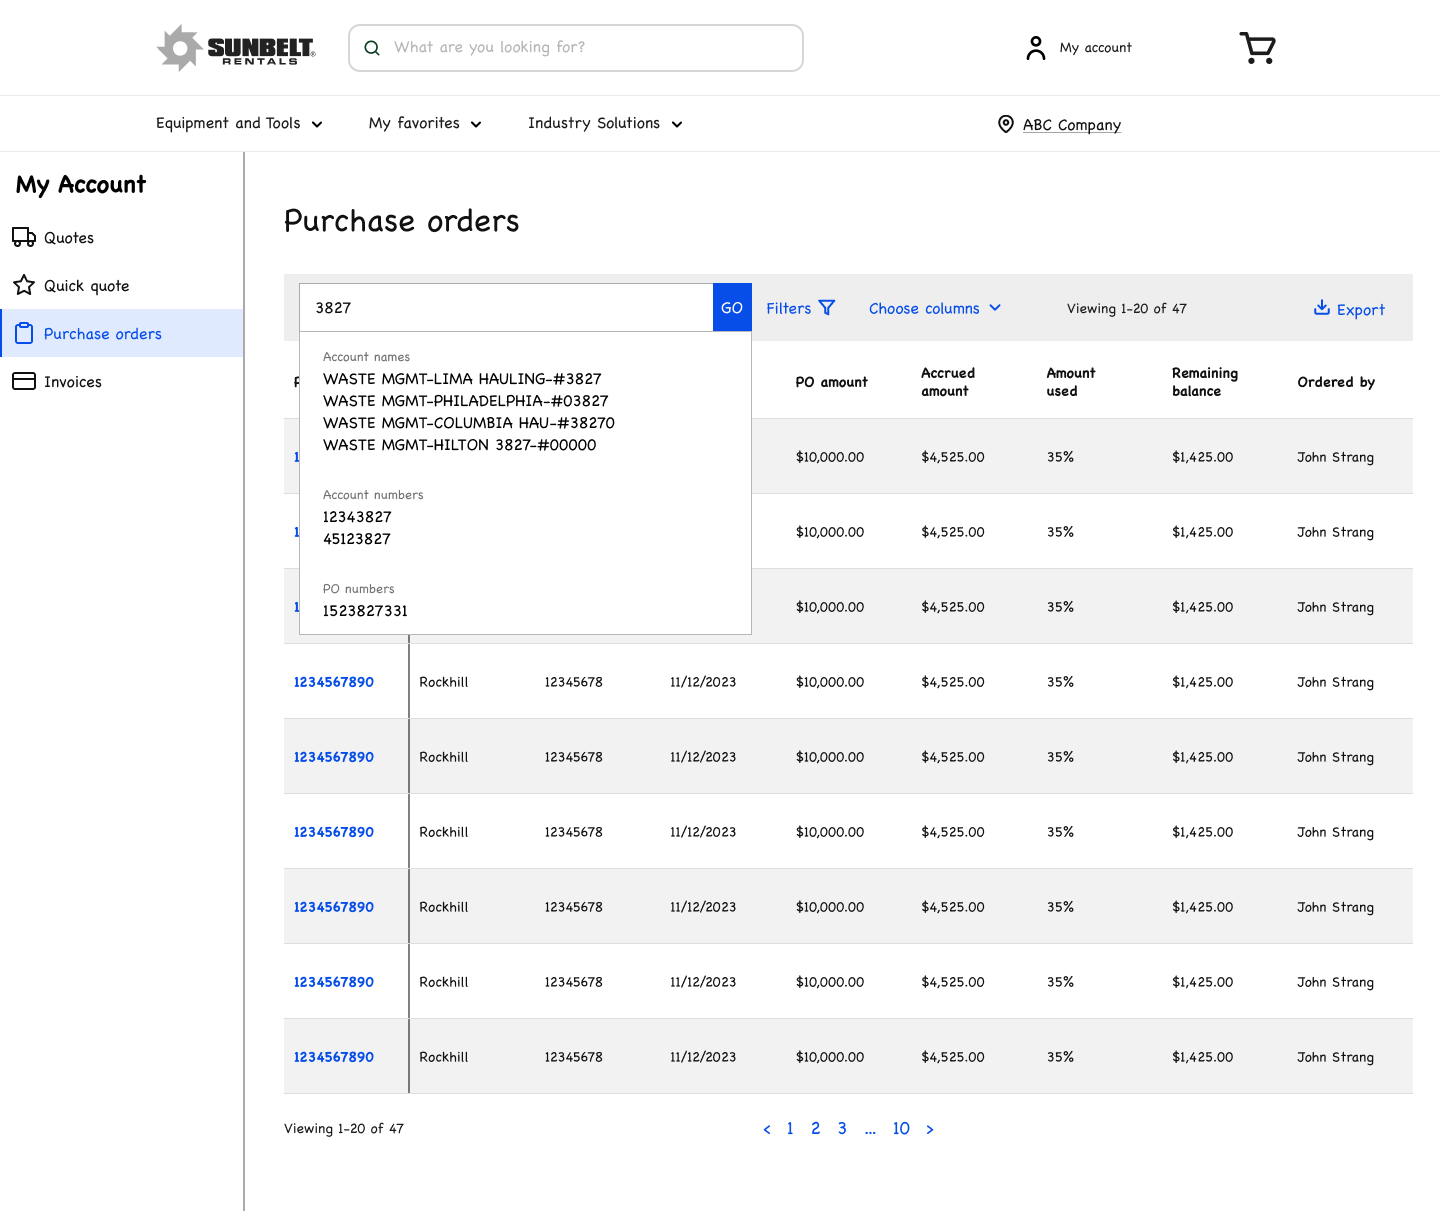Click the Amount used column header
The width and height of the screenshot is (1440, 1211).
coord(1071,382)
